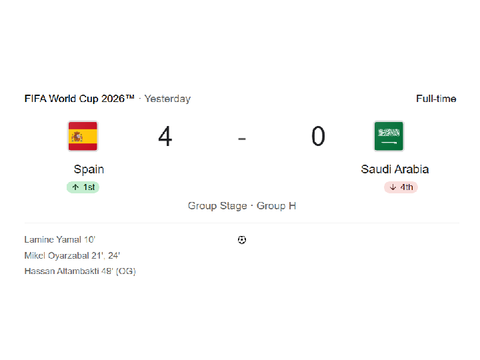Open the Spain team name link
480x360 pixels.
[x=89, y=169]
